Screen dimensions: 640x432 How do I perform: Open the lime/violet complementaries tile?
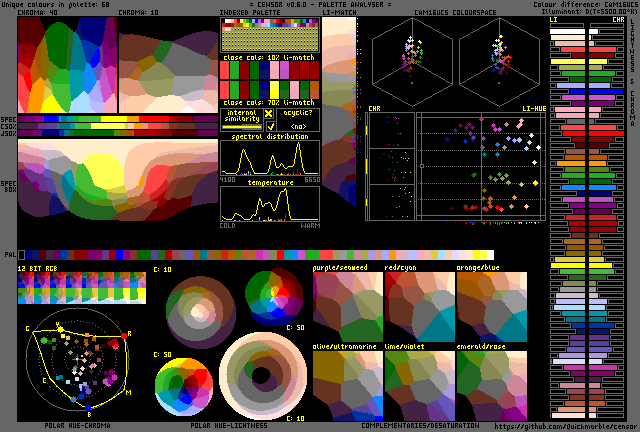pos(420,386)
